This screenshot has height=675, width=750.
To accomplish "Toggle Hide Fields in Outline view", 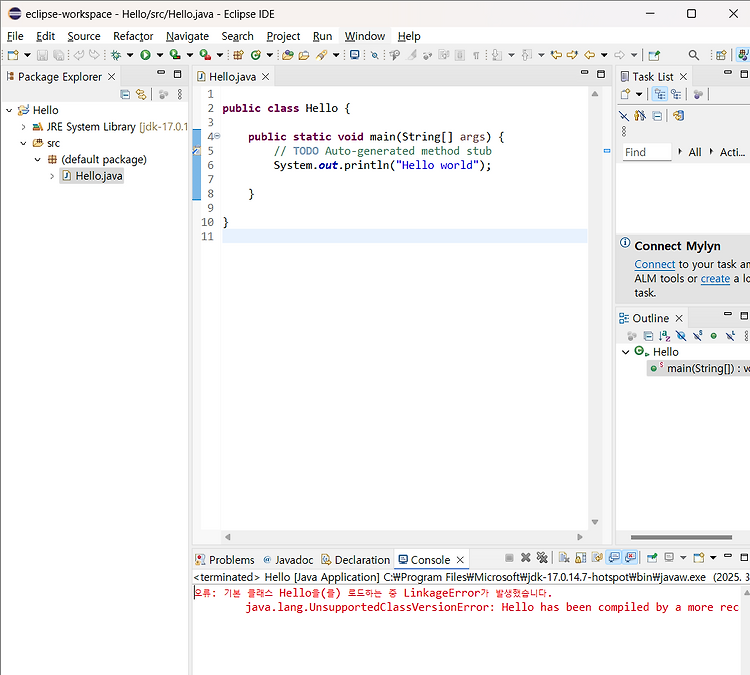I will (x=680, y=336).
